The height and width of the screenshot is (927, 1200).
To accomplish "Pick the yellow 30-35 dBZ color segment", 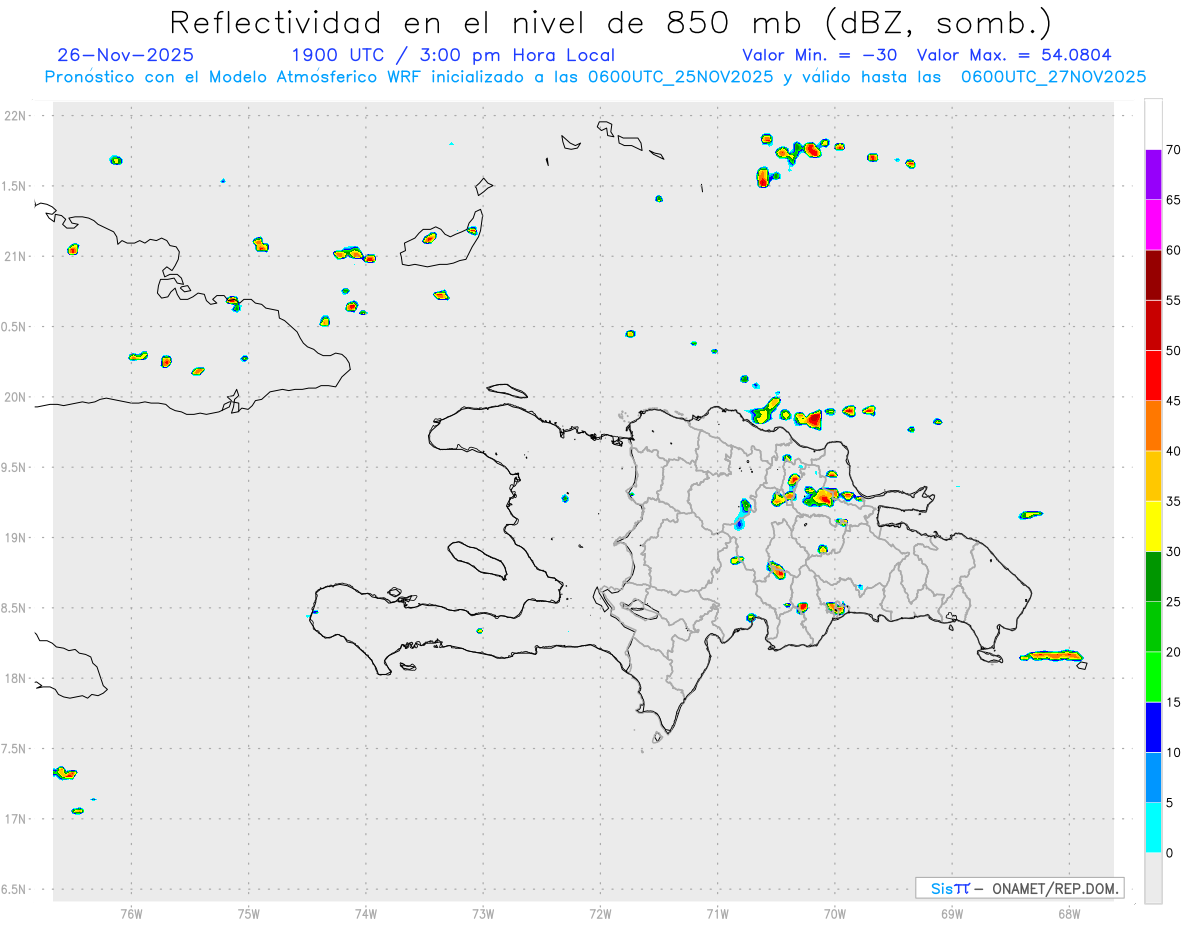I will [x=1153, y=526].
